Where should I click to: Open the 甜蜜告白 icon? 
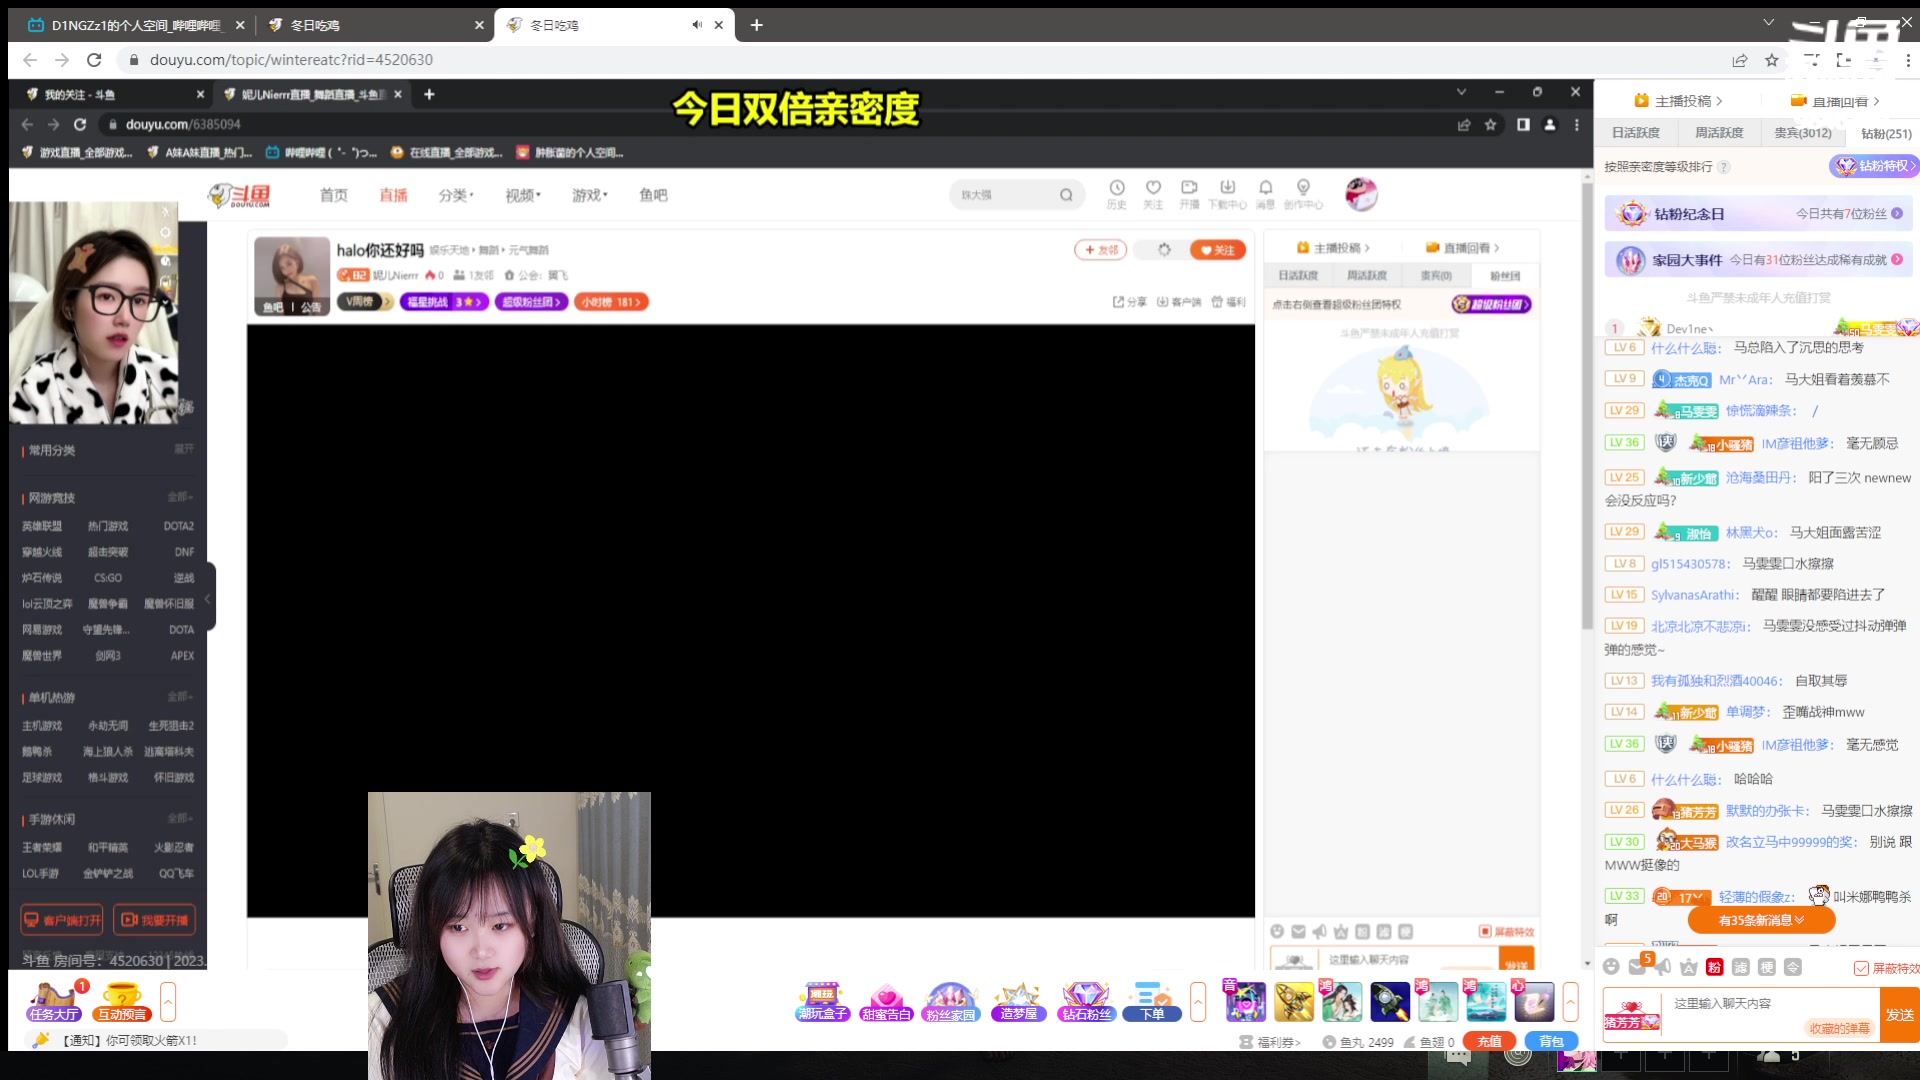(x=887, y=1002)
